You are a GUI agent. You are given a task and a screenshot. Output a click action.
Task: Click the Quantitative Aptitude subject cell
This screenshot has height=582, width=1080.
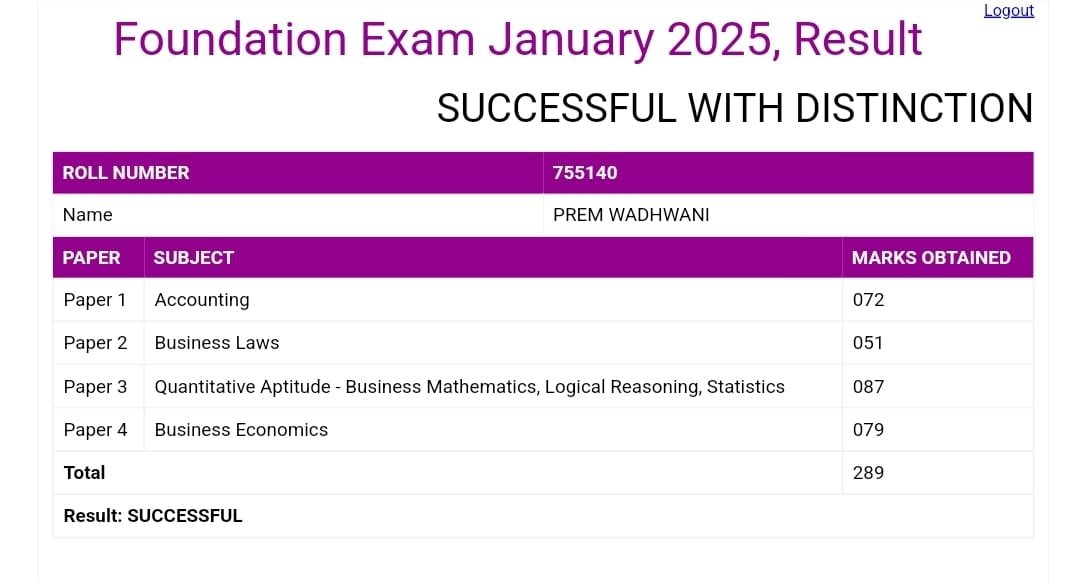pyautogui.click(x=469, y=387)
